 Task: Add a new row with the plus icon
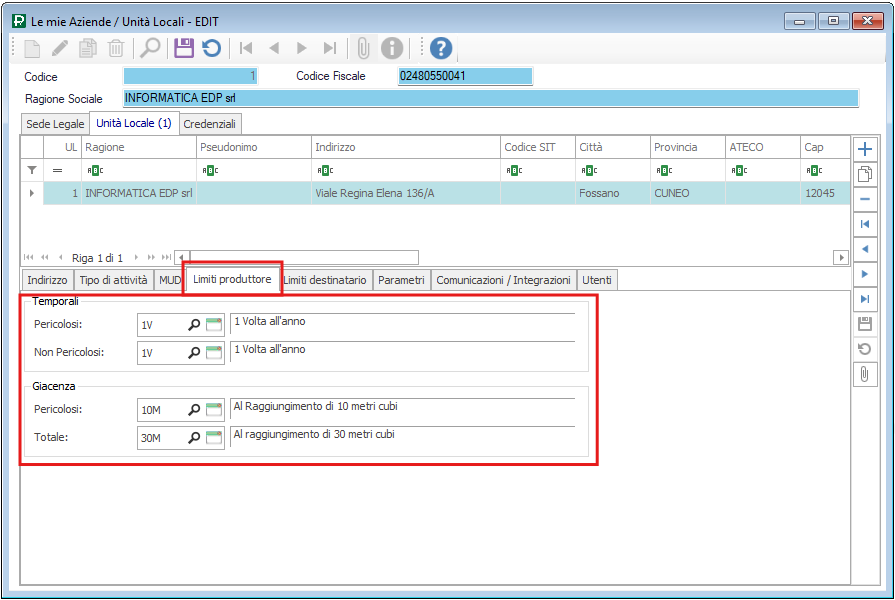tap(865, 148)
